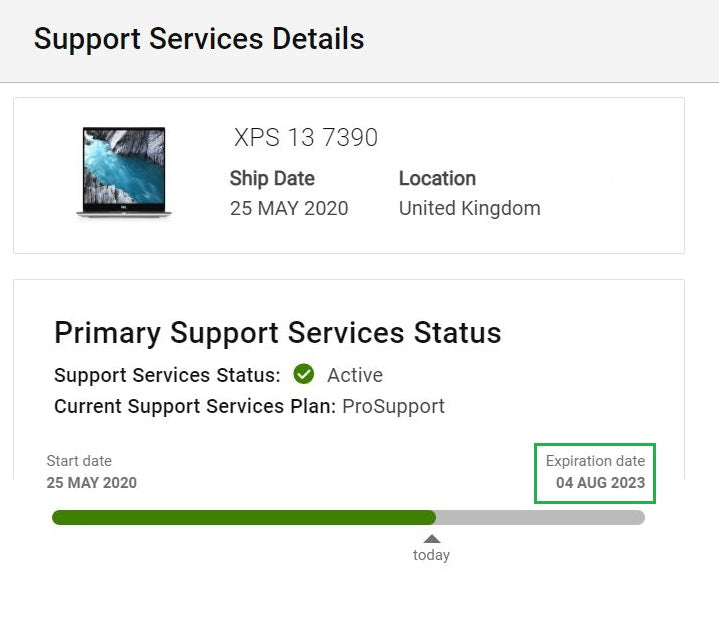Select the 04 AUG 2023 expiration date
The height and width of the screenshot is (633, 719).
click(x=600, y=483)
